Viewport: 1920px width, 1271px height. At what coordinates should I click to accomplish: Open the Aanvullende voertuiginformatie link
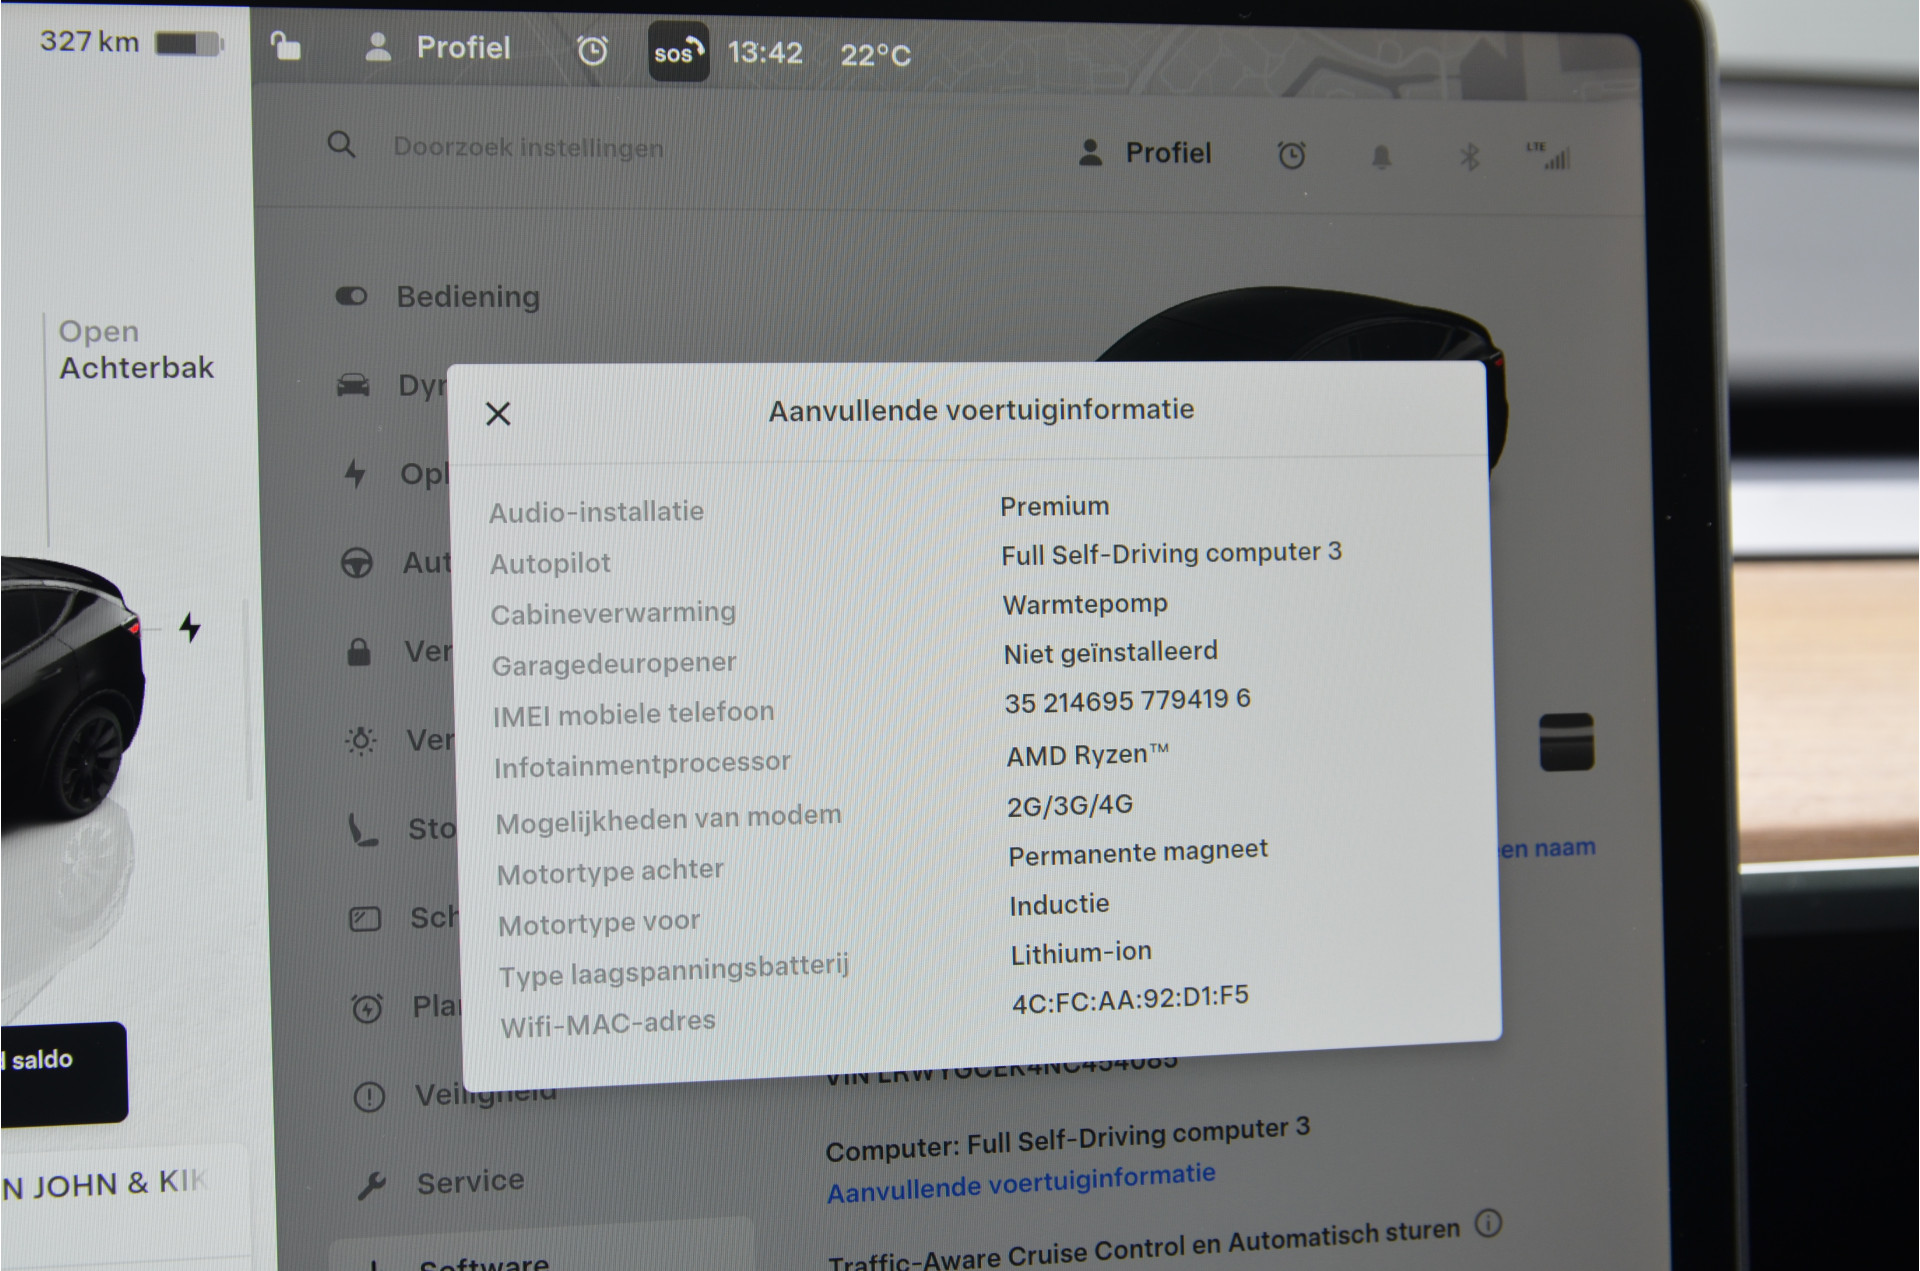pos(1021,1183)
